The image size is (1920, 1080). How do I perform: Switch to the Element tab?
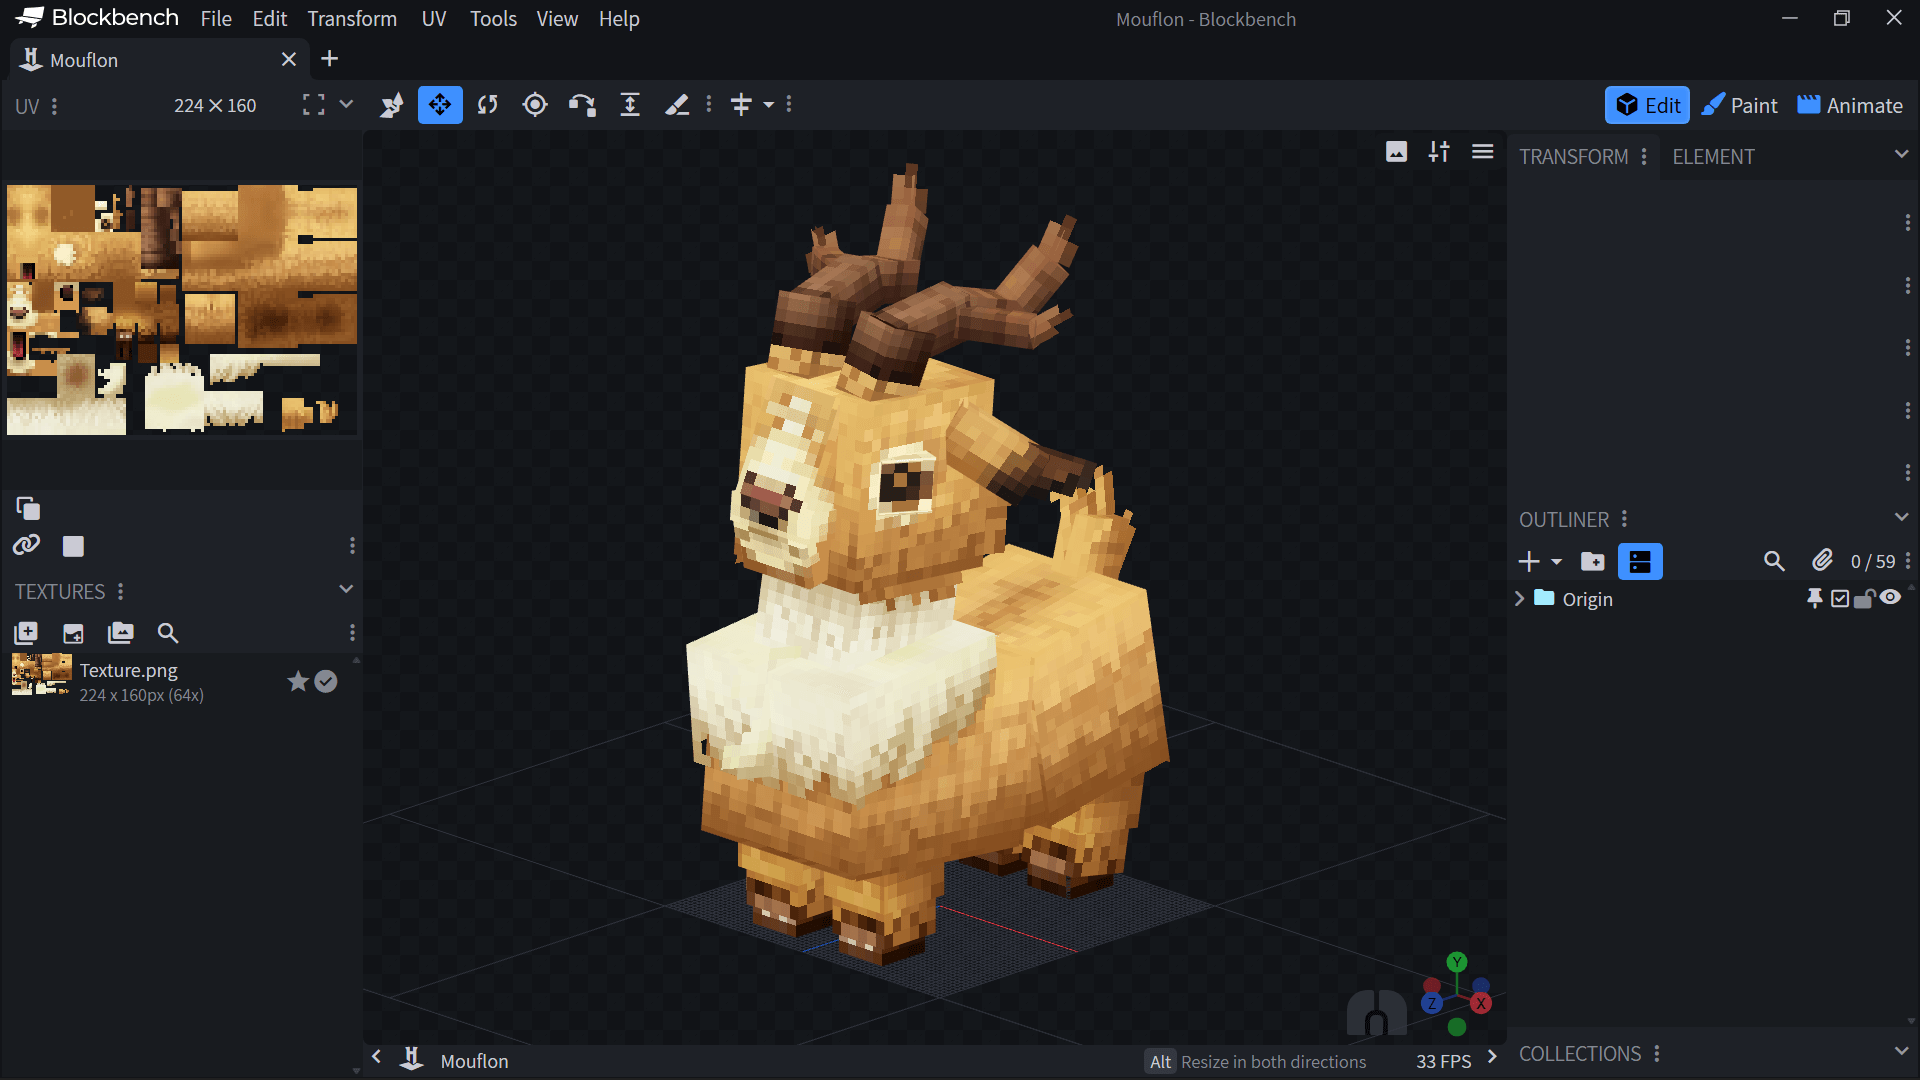click(x=1713, y=157)
